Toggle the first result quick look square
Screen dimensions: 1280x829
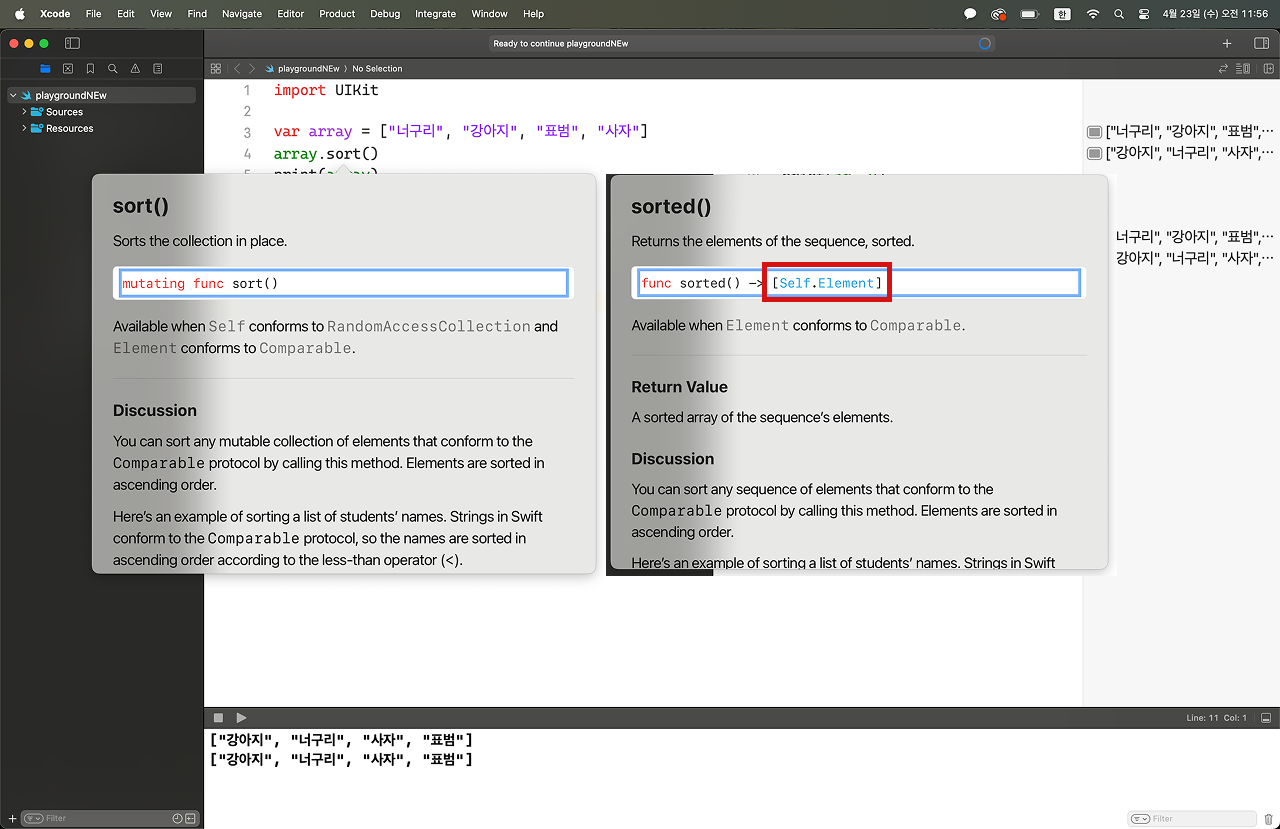[1095, 132]
